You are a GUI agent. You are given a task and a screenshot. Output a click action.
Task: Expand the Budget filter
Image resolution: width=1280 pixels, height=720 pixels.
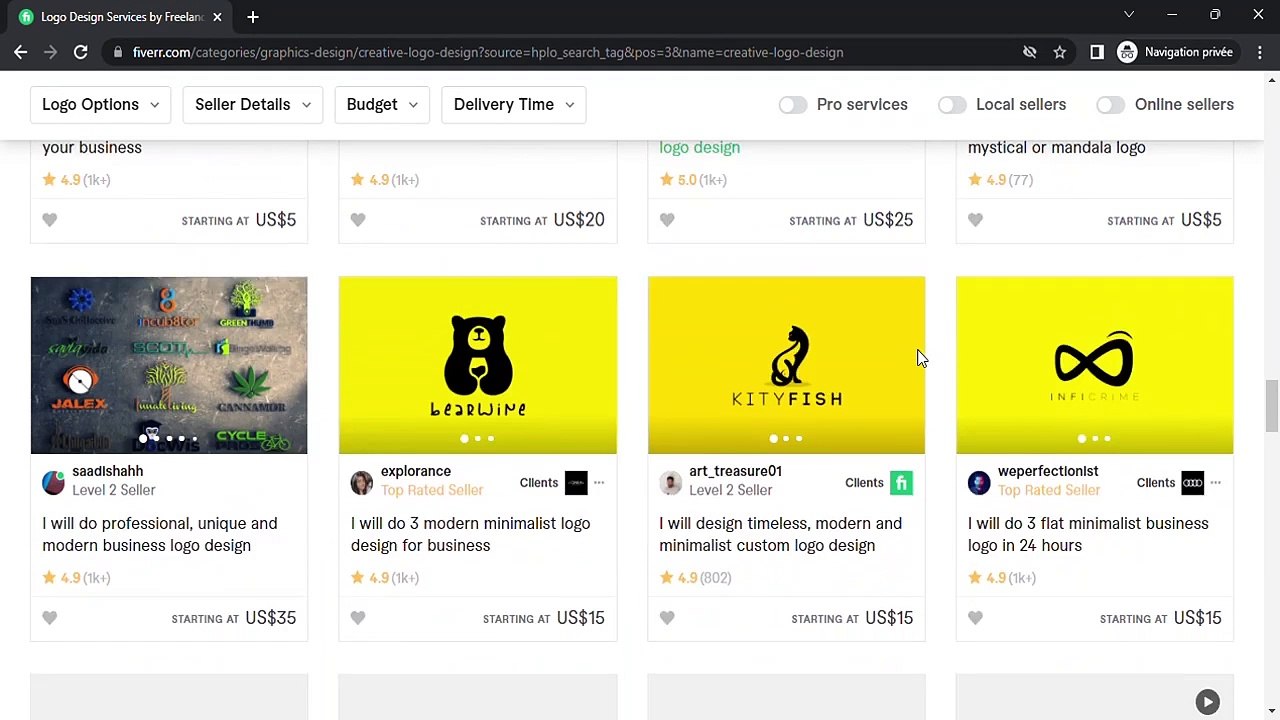[382, 104]
